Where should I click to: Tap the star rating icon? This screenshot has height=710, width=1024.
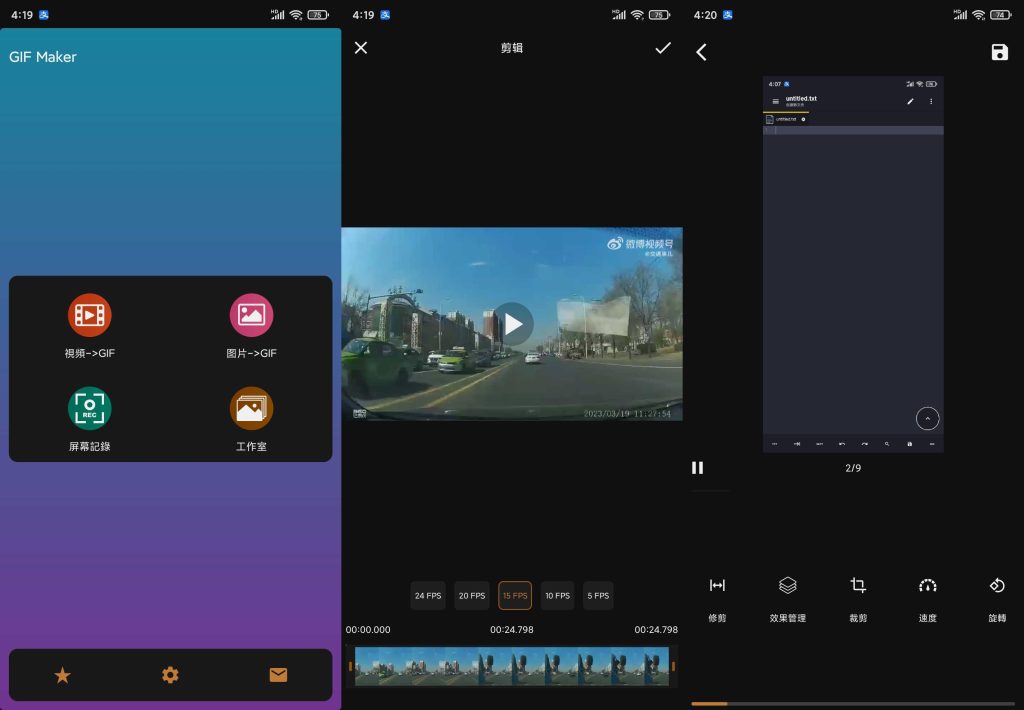click(63, 675)
